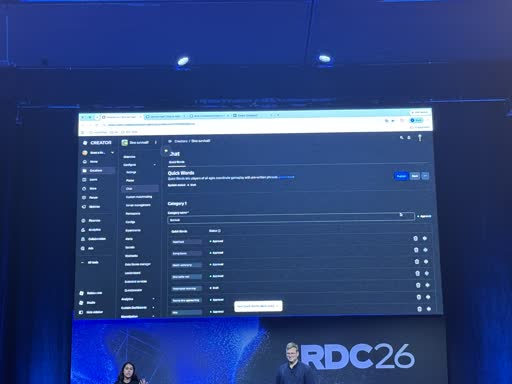Screen dimensions: 512x384
Task: Open Ads in the left sidebar
Action: 88,248
